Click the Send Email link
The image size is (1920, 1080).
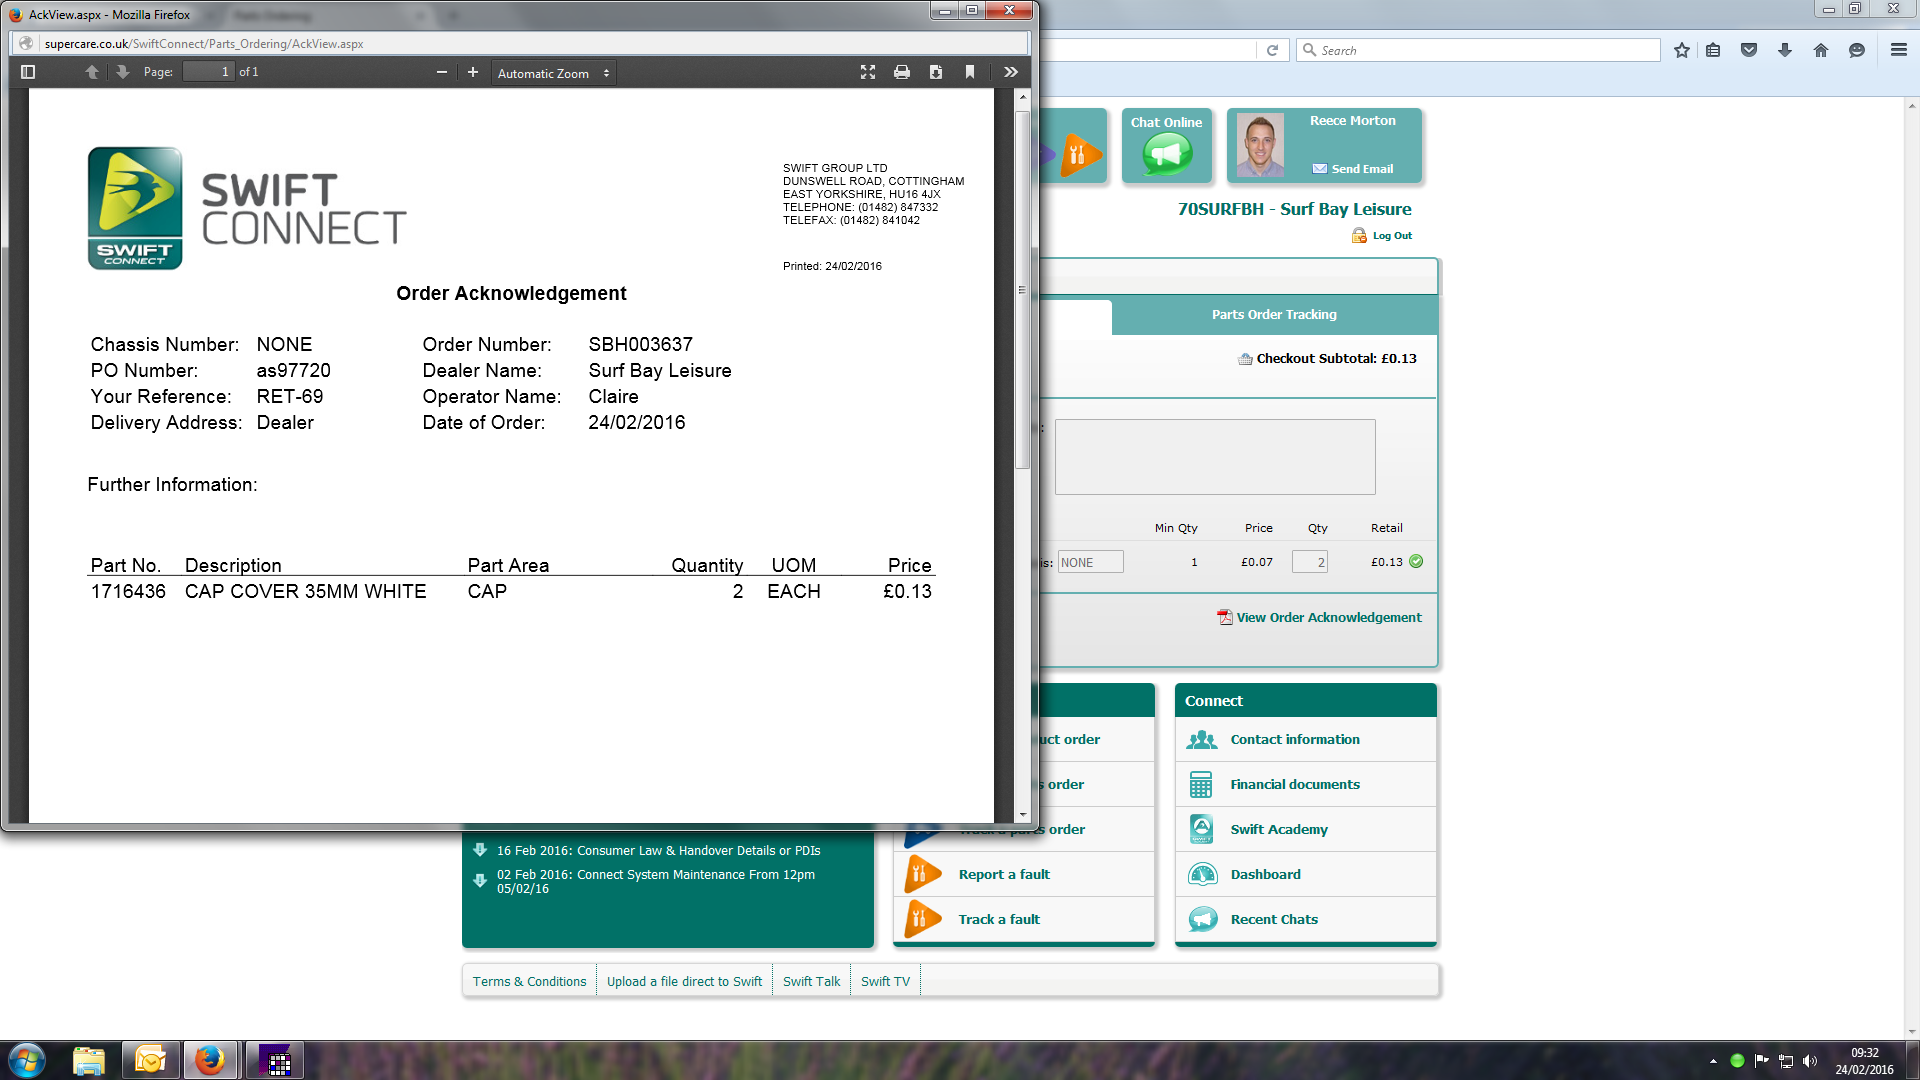point(1361,169)
